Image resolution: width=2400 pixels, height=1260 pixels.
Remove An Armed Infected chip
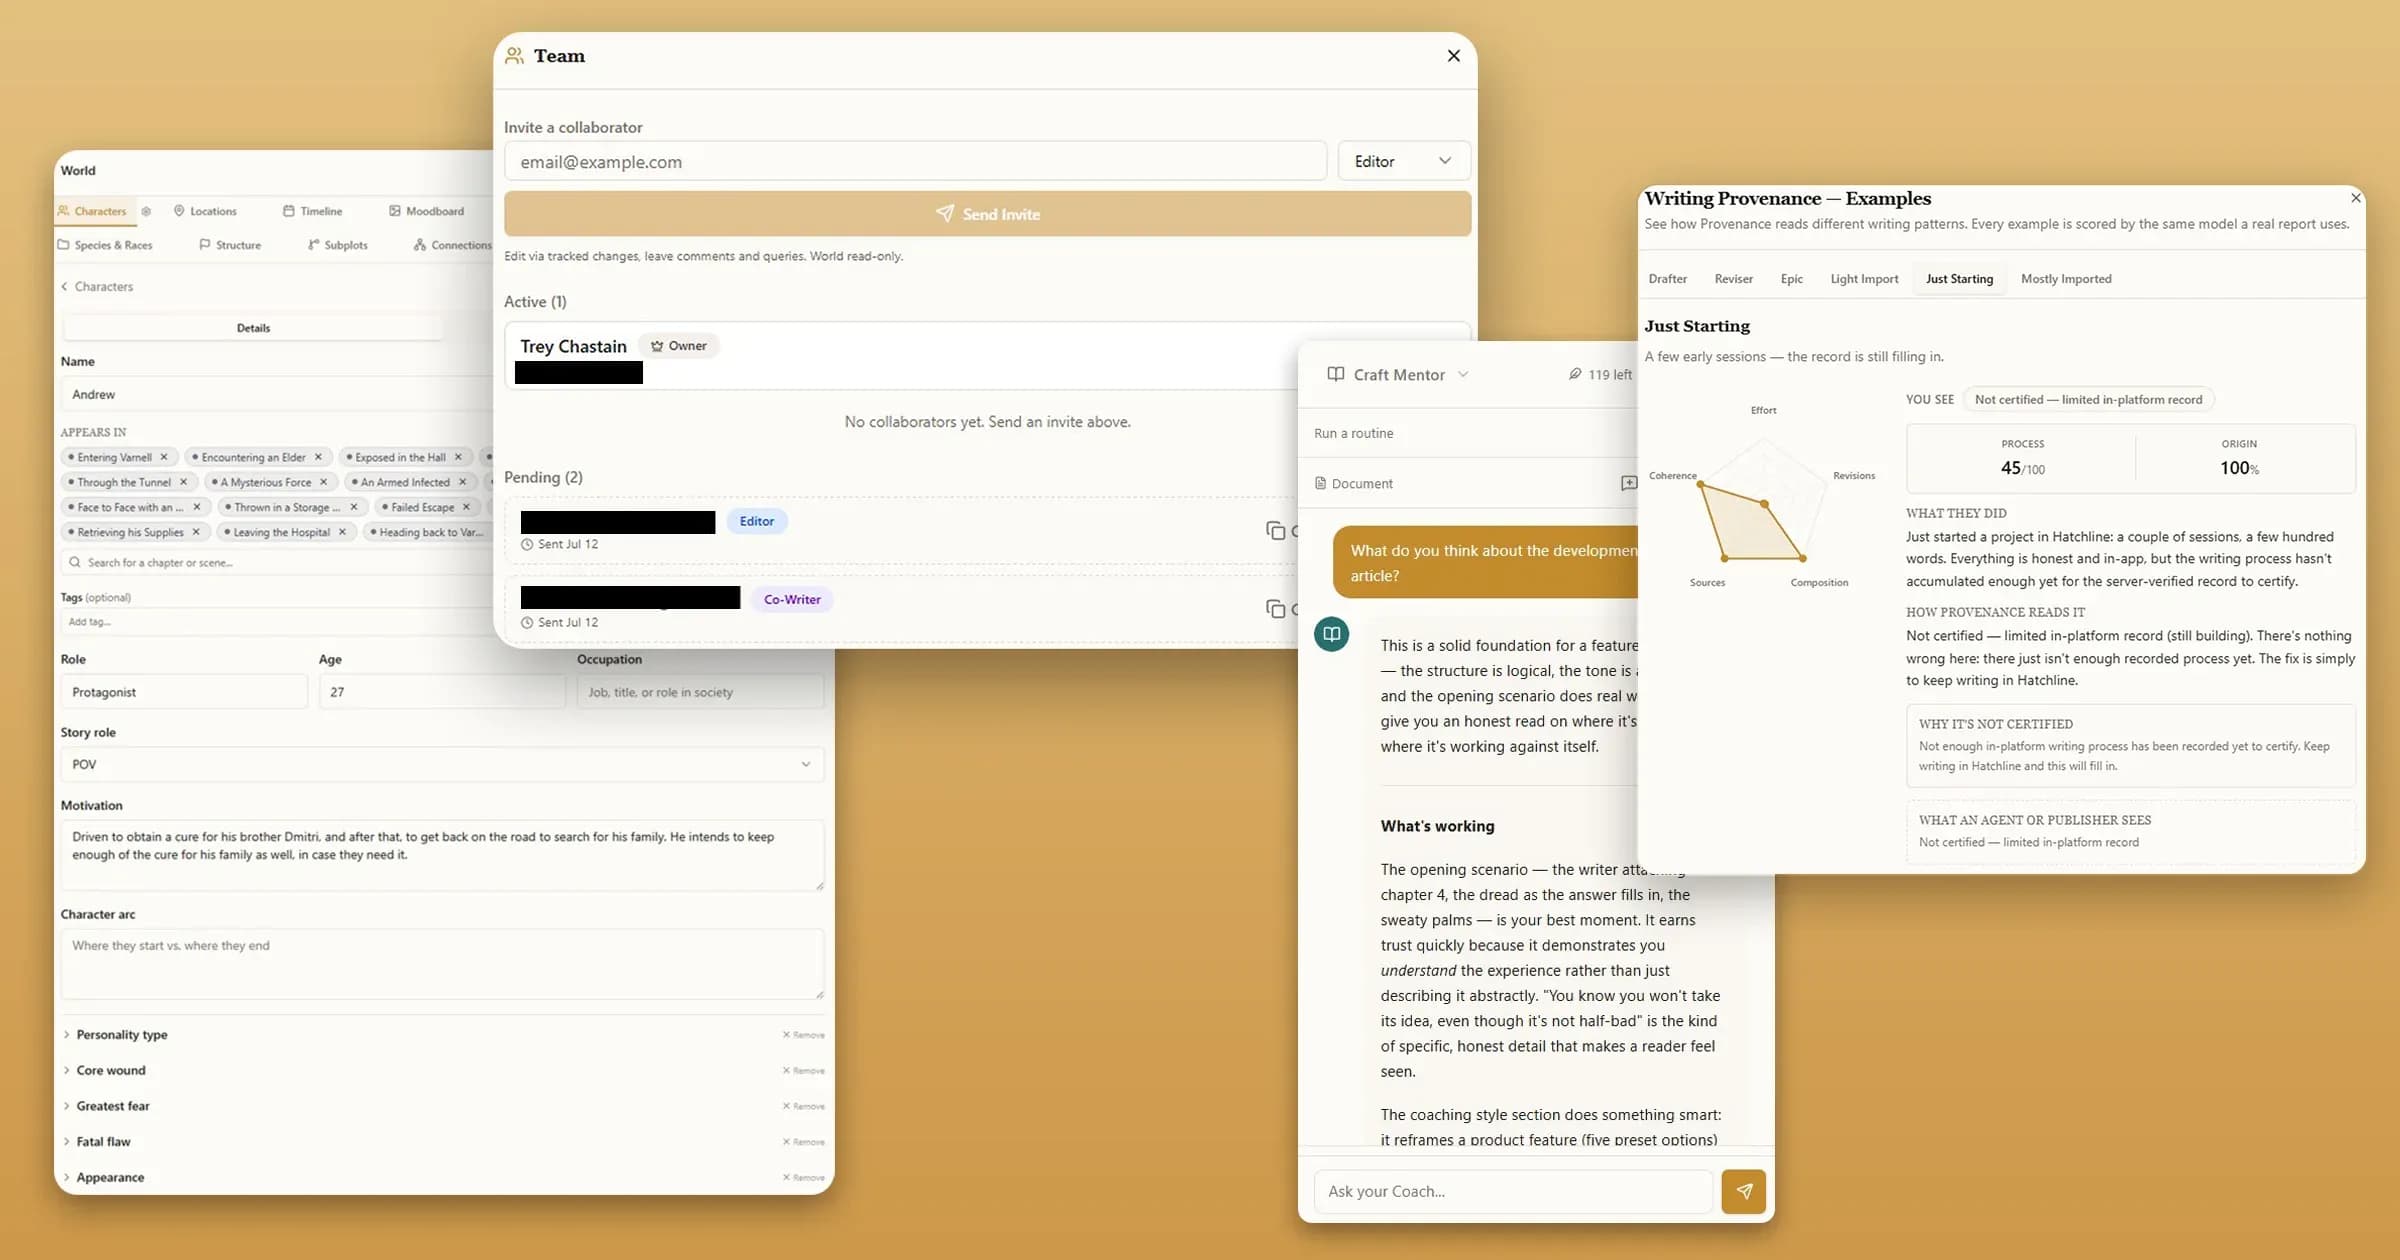pos(462,482)
